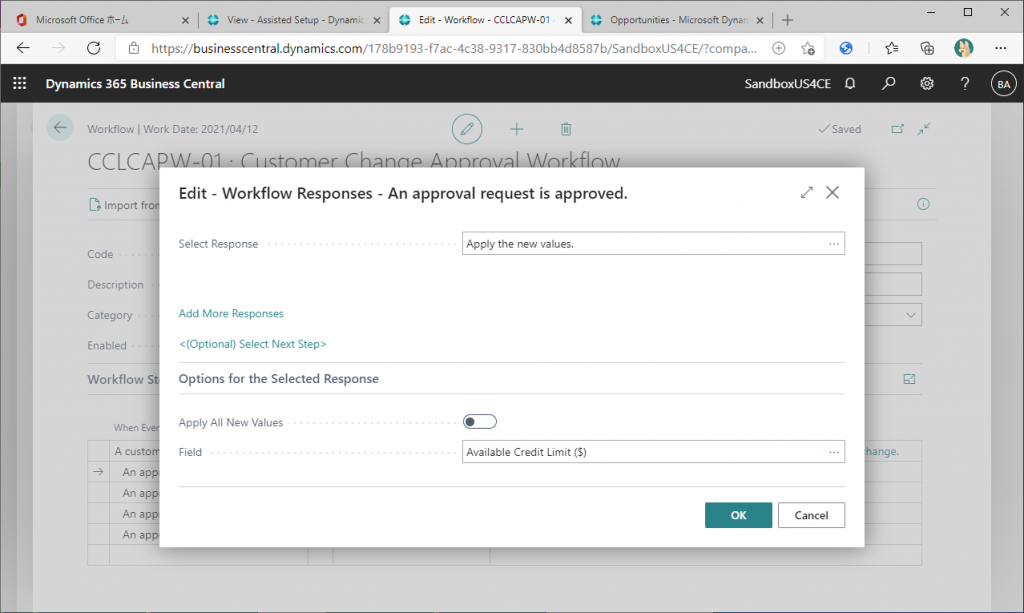Expand the Workflow Steps section icon
The width and height of the screenshot is (1024, 613).
pos(909,379)
